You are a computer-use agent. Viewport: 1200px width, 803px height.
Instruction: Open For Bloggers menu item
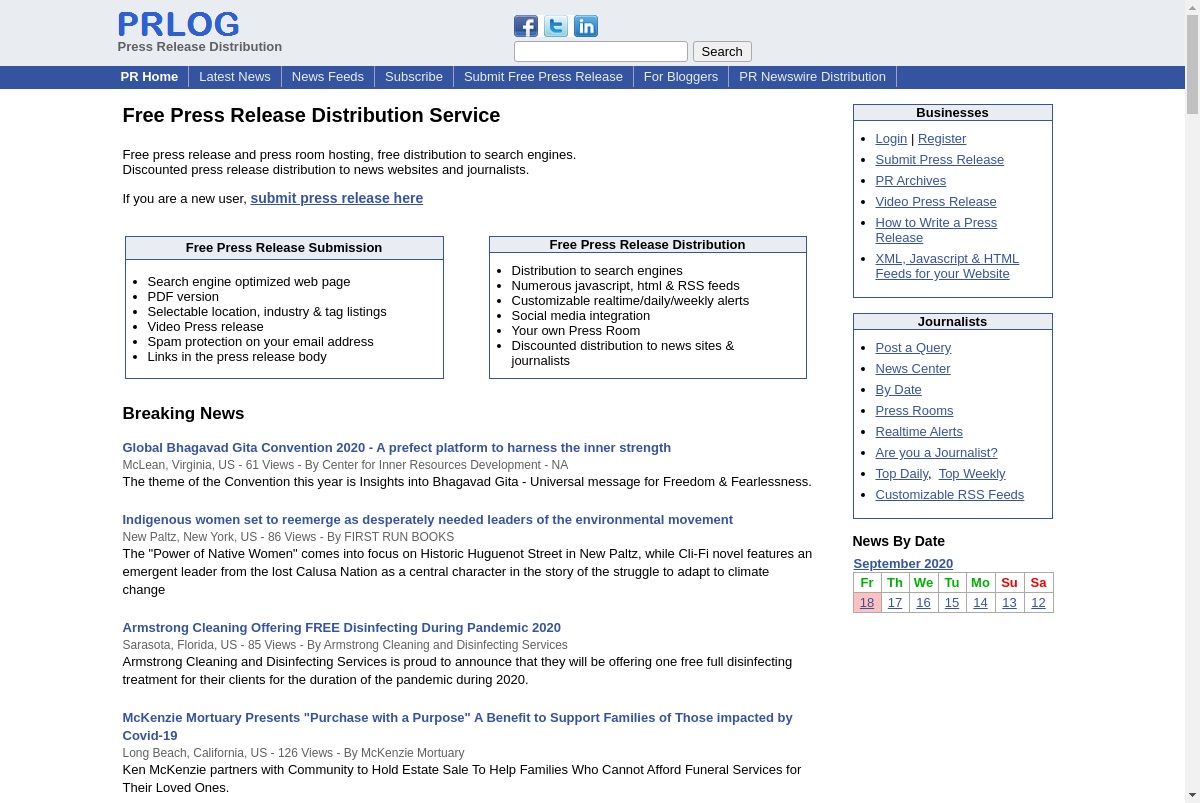point(681,77)
